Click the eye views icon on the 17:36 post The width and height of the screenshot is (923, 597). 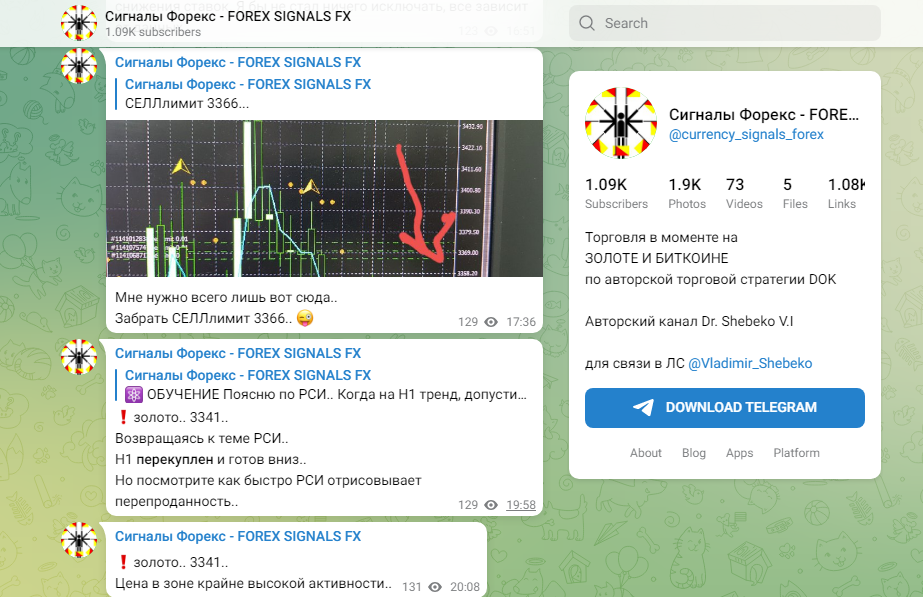(491, 322)
